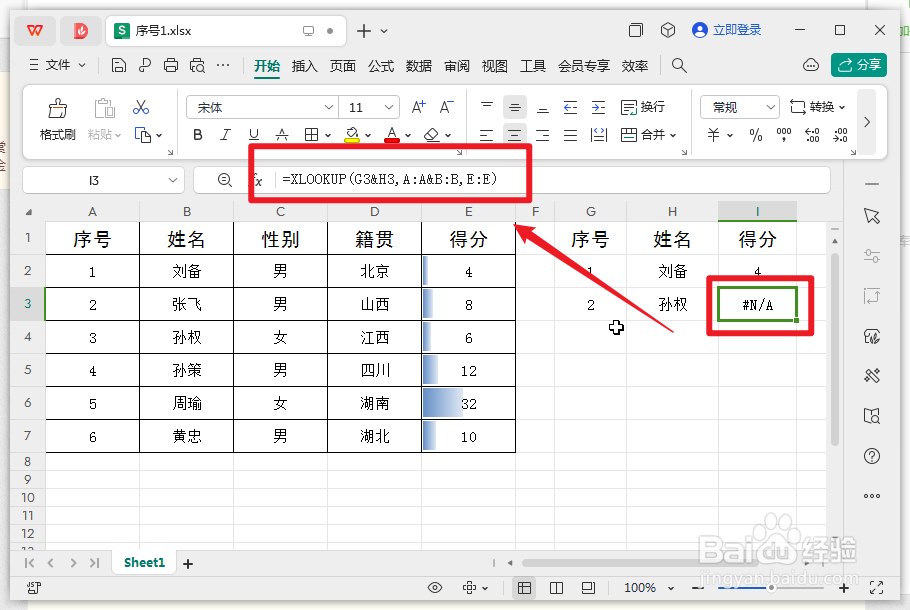Toggle bold formatting
Viewport: 910px width, 610px height.
pos(197,134)
